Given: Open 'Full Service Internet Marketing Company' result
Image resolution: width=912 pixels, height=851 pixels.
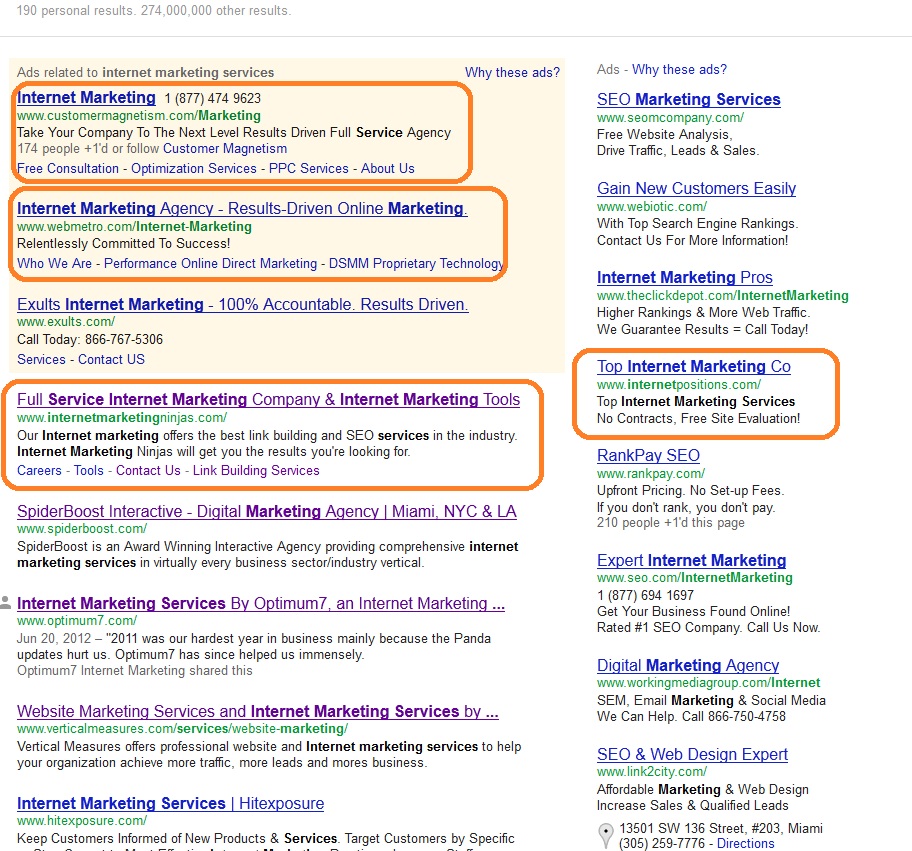Looking at the screenshot, I should [x=268, y=400].
